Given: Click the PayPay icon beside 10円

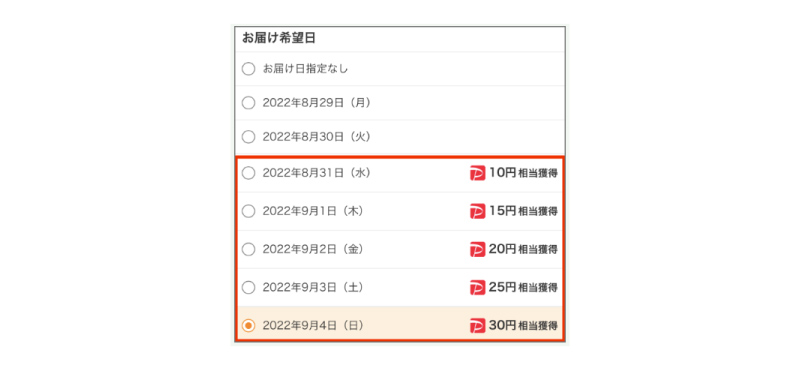Looking at the screenshot, I should click(x=477, y=174).
